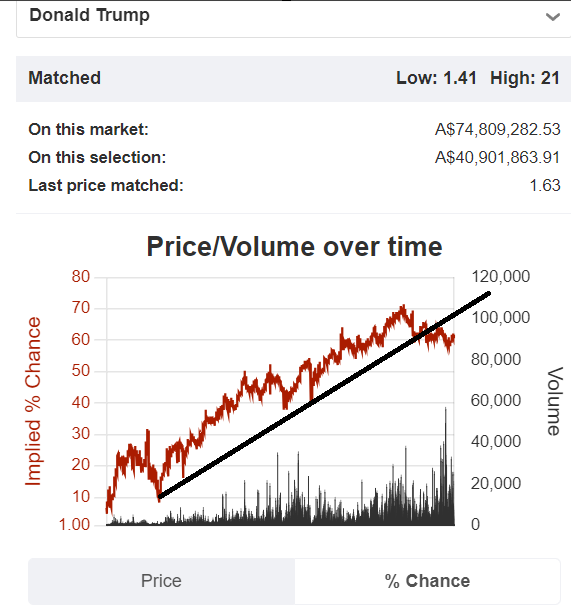The height and width of the screenshot is (606, 571).
Task: Select the % Chance toggle view
Action: tap(427, 581)
